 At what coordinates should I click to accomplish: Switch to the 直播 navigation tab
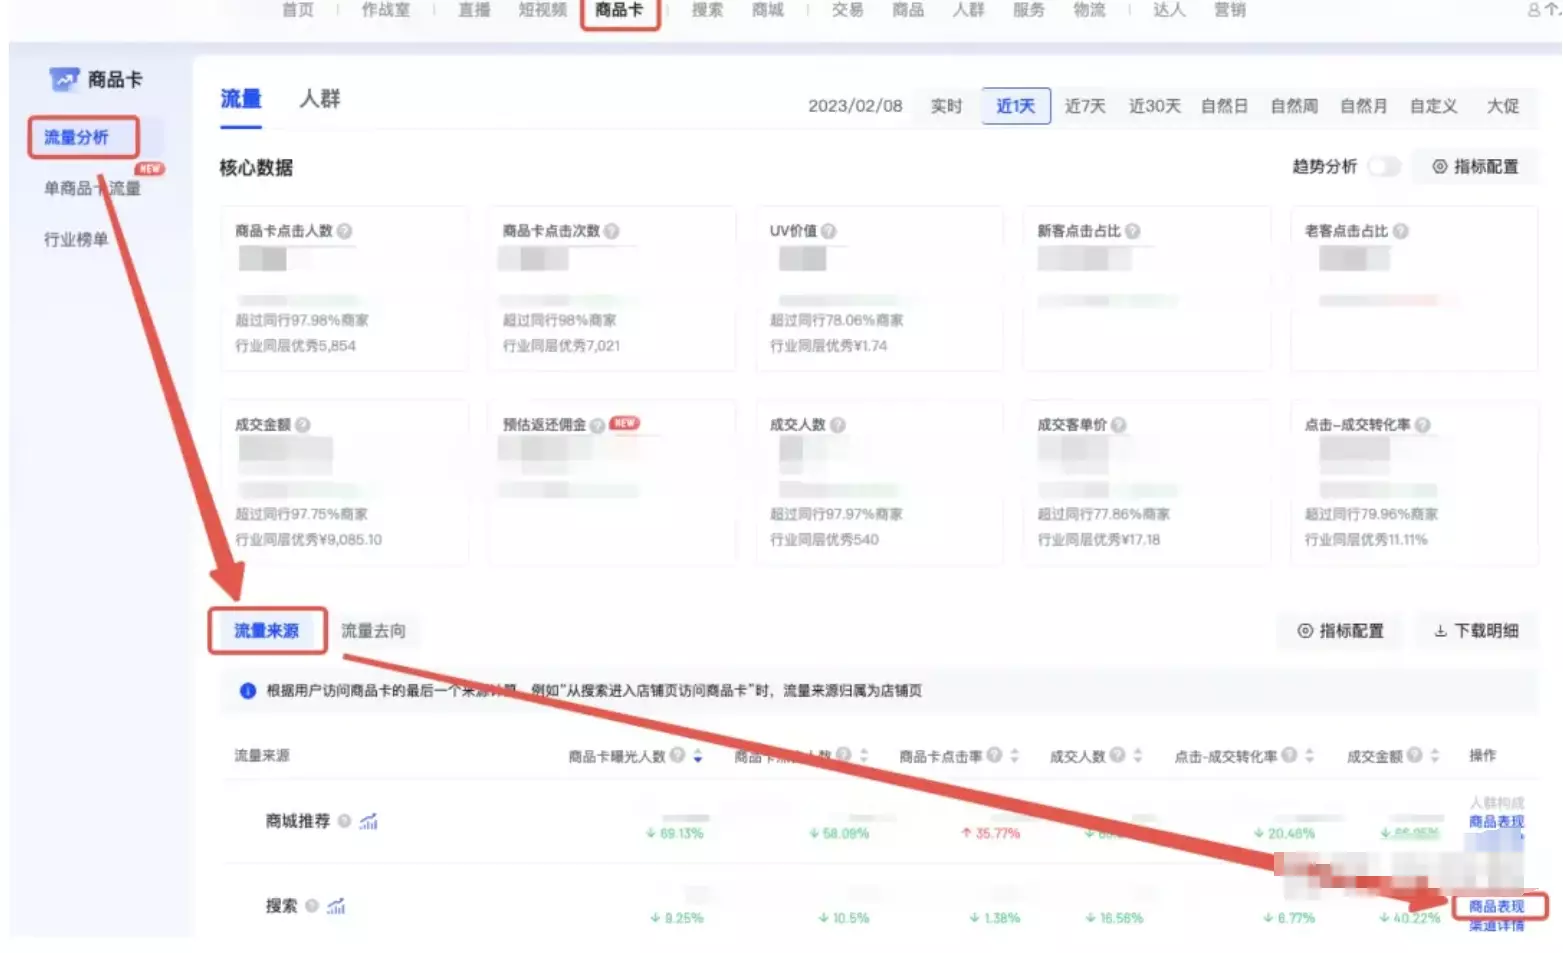pyautogui.click(x=474, y=10)
